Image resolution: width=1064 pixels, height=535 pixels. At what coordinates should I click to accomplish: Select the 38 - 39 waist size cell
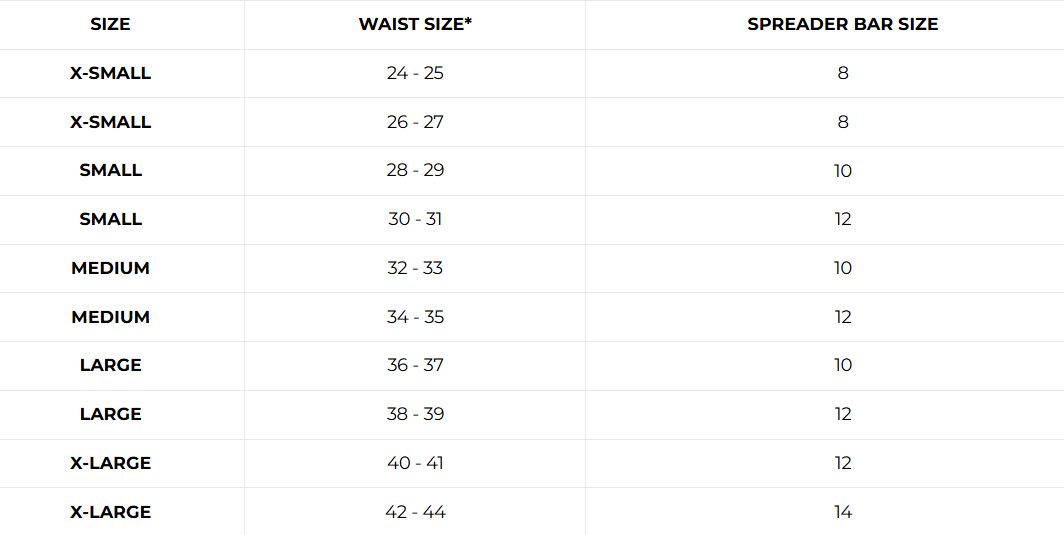click(415, 414)
